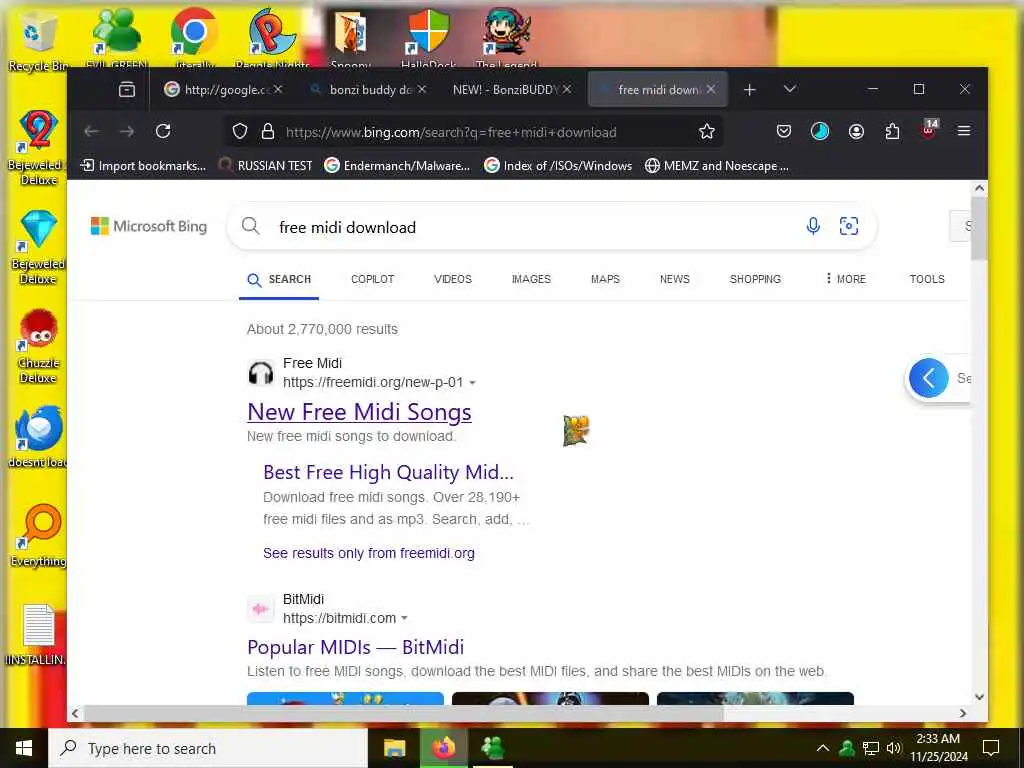The height and width of the screenshot is (768, 1024).
Task: Launch Bejeweled 2 Deluxe desktop icon
Action: click(38, 147)
